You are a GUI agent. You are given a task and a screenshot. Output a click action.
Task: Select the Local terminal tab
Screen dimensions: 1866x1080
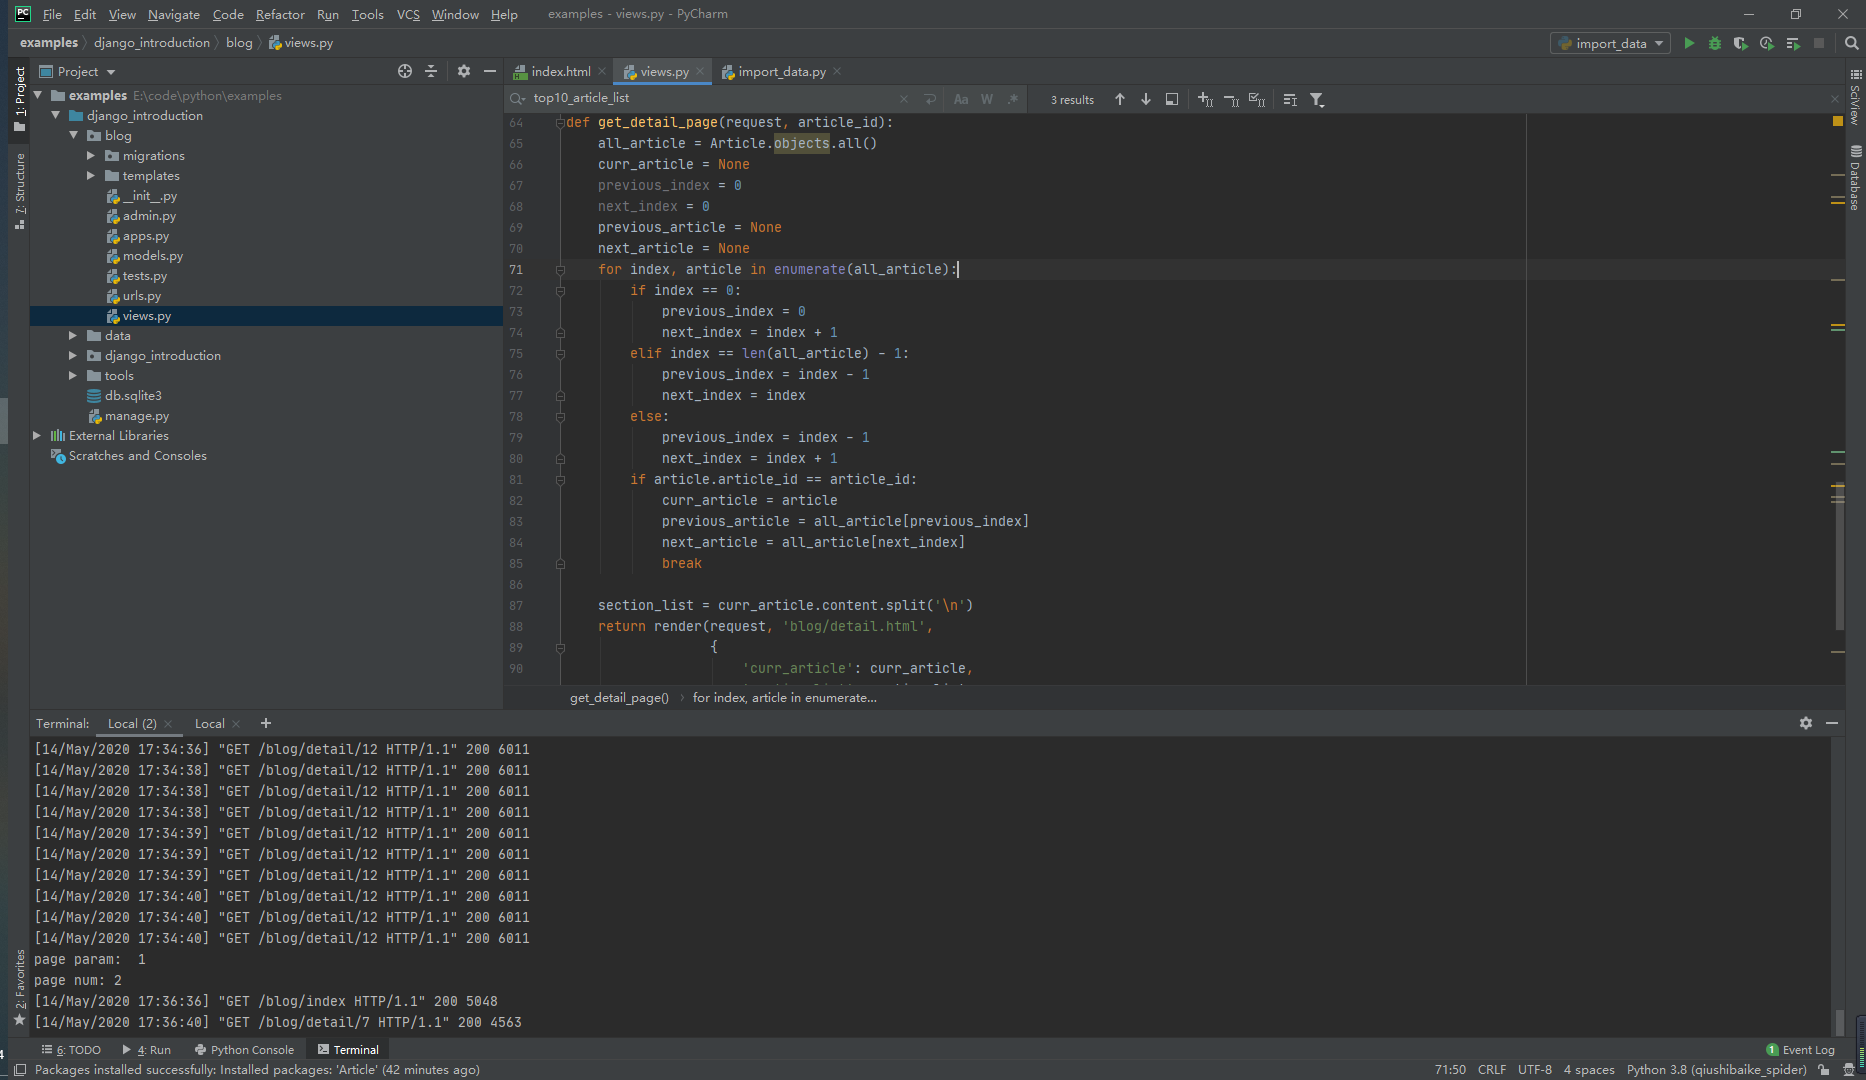pos(209,723)
